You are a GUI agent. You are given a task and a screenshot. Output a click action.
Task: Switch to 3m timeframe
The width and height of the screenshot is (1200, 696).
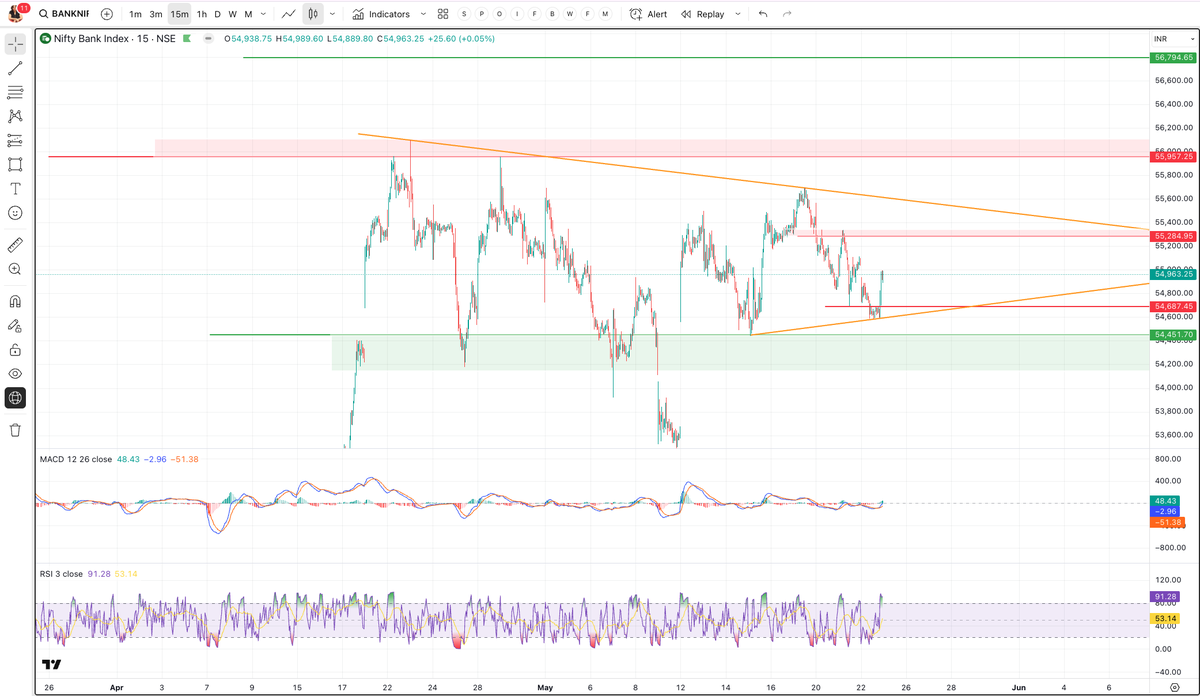tap(156, 14)
